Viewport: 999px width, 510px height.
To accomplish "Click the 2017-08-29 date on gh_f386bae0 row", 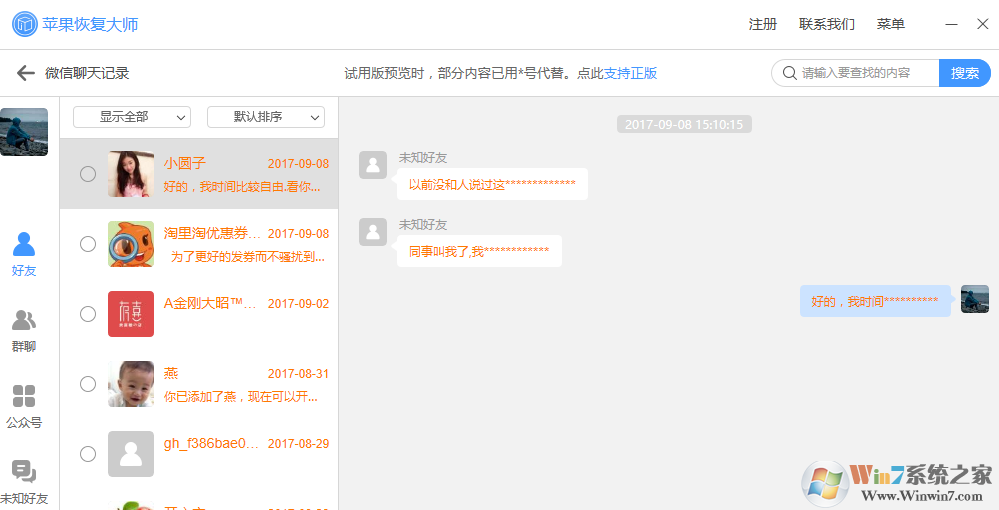I will click(298, 444).
